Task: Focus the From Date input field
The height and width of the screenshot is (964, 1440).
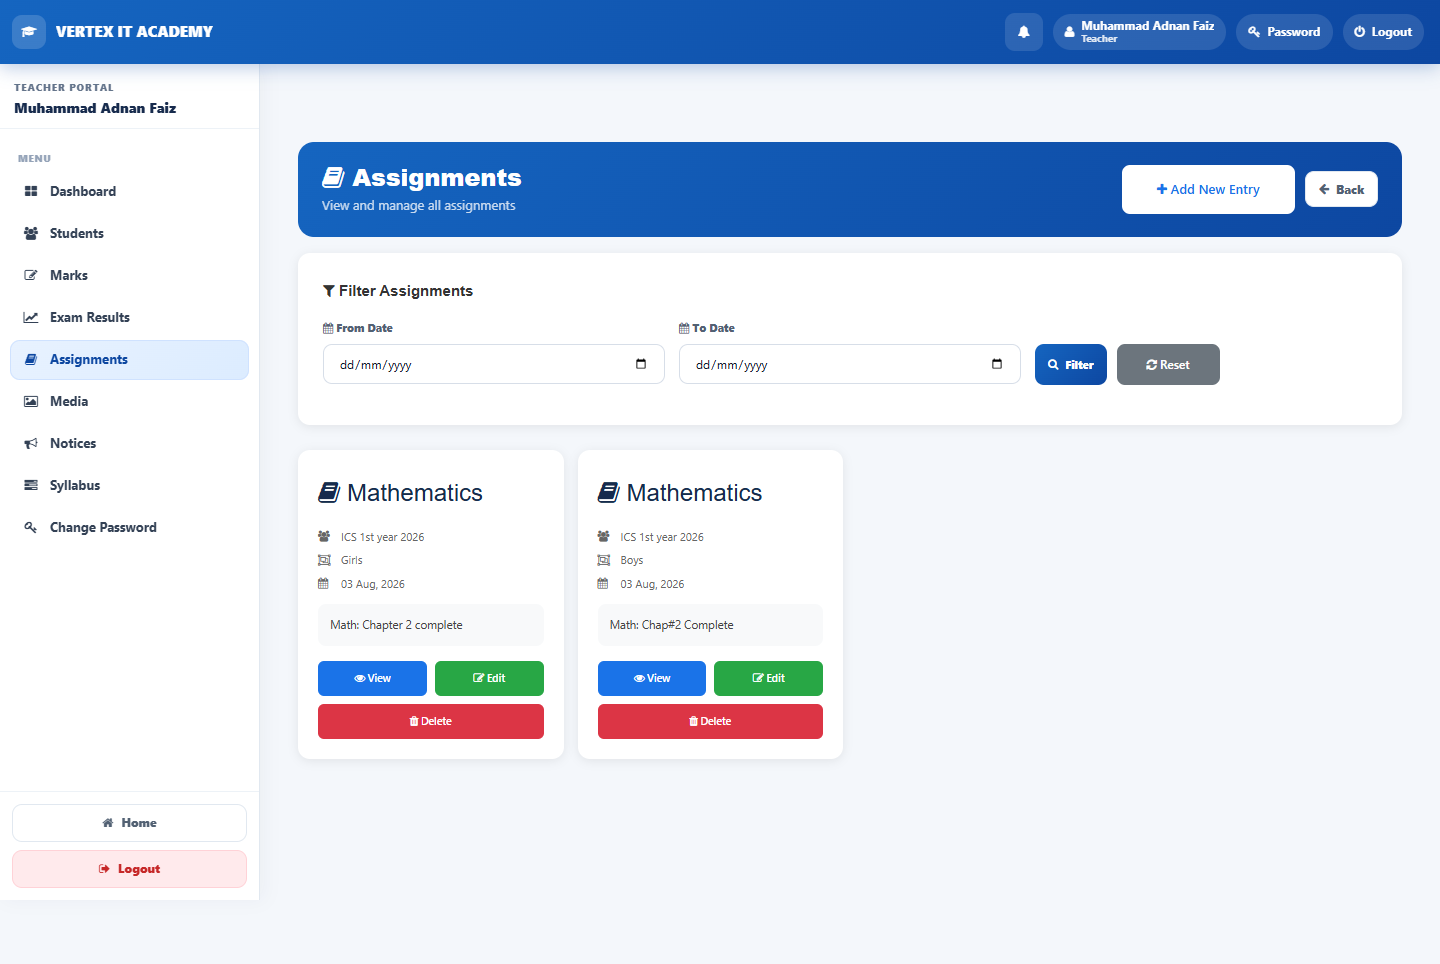Action: coord(494,364)
